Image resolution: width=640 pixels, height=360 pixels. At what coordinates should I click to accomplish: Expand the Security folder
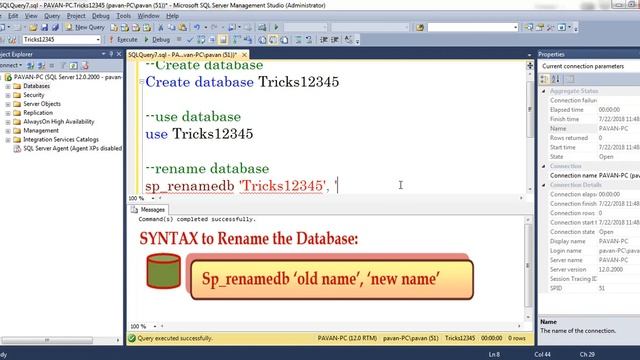8,95
